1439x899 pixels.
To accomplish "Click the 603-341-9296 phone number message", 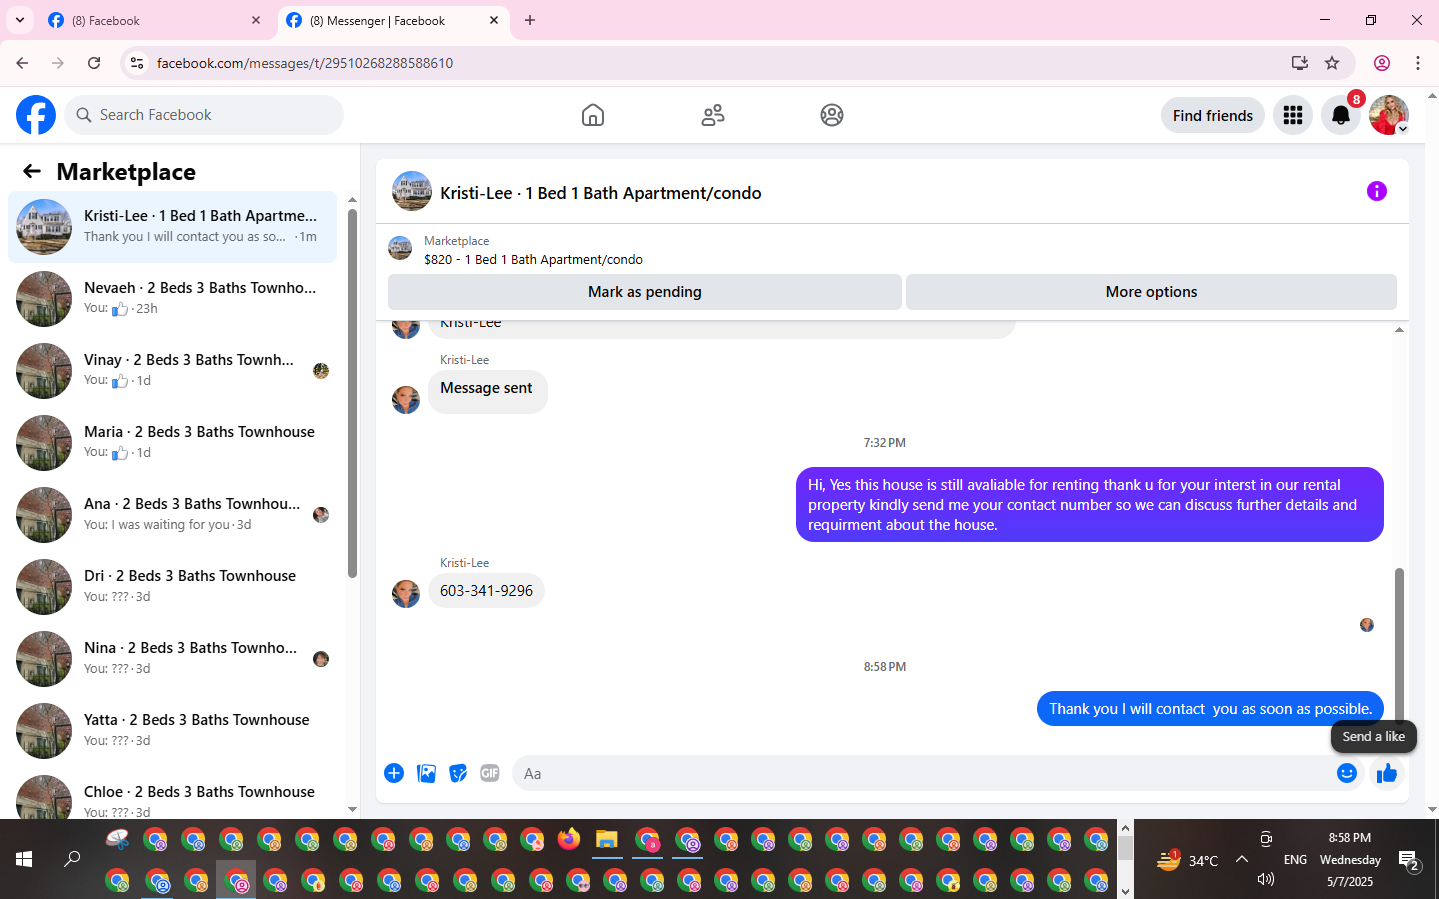I will [486, 591].
